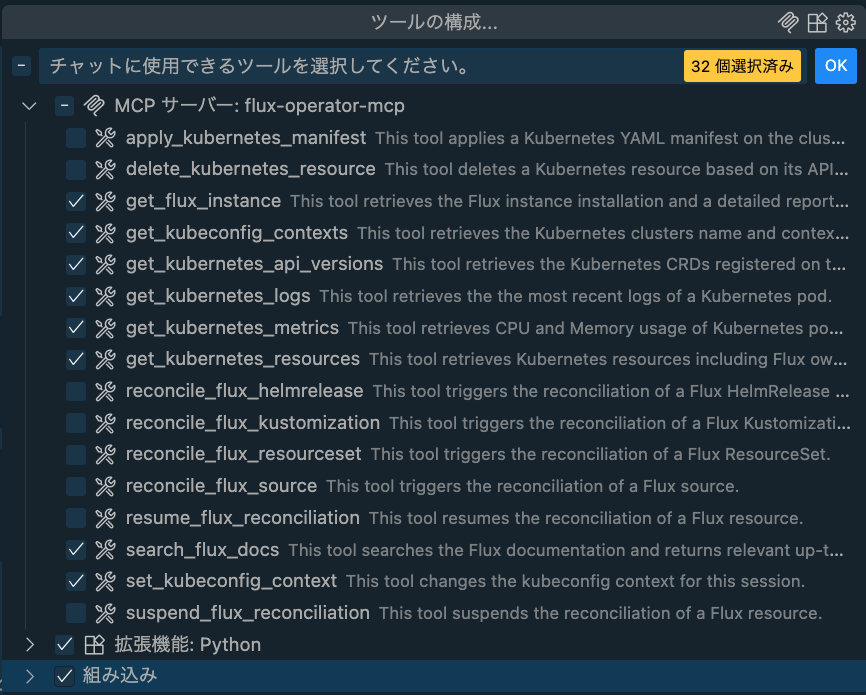Image resolution: width=866 pixels, height=695 pixels.
Task: Click the extensions icon in title bar
Action: (817, 22)
